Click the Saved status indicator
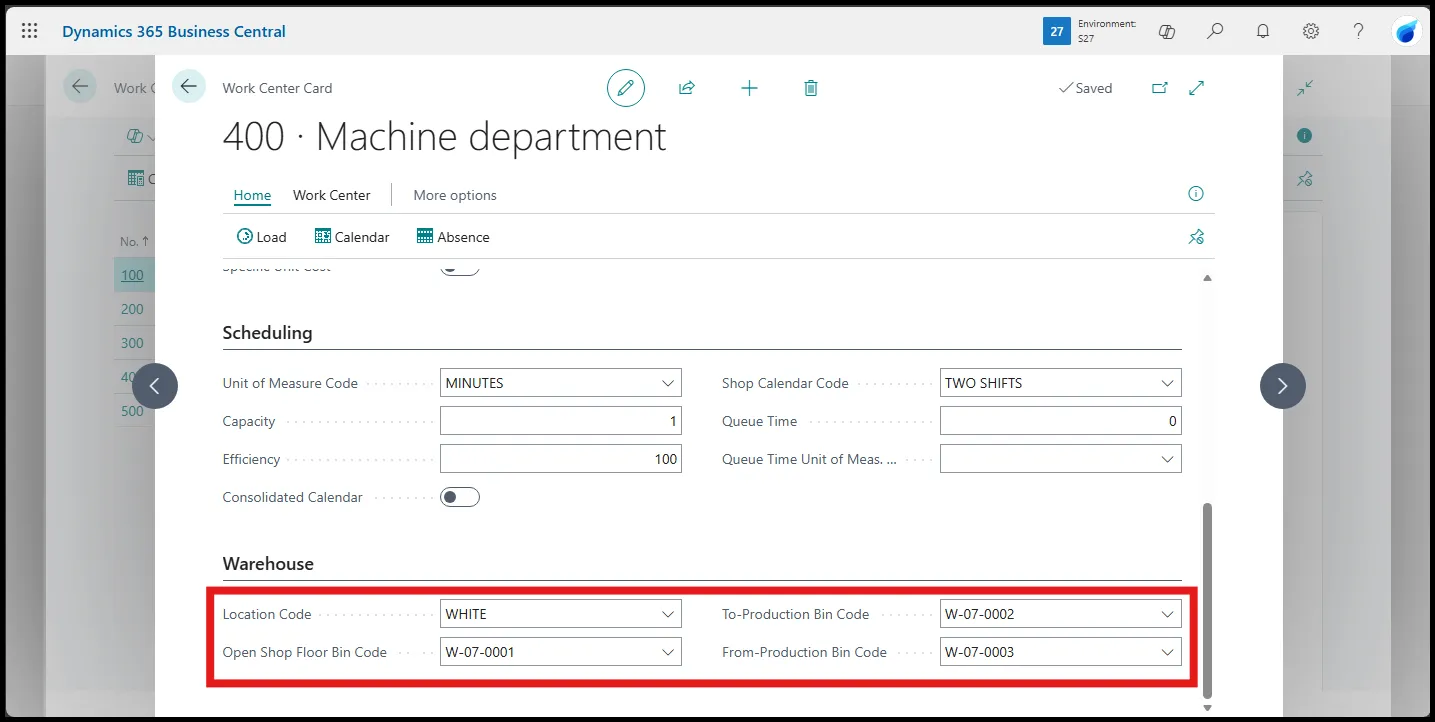1435x722 pixels. click(x=1085, y=88)
